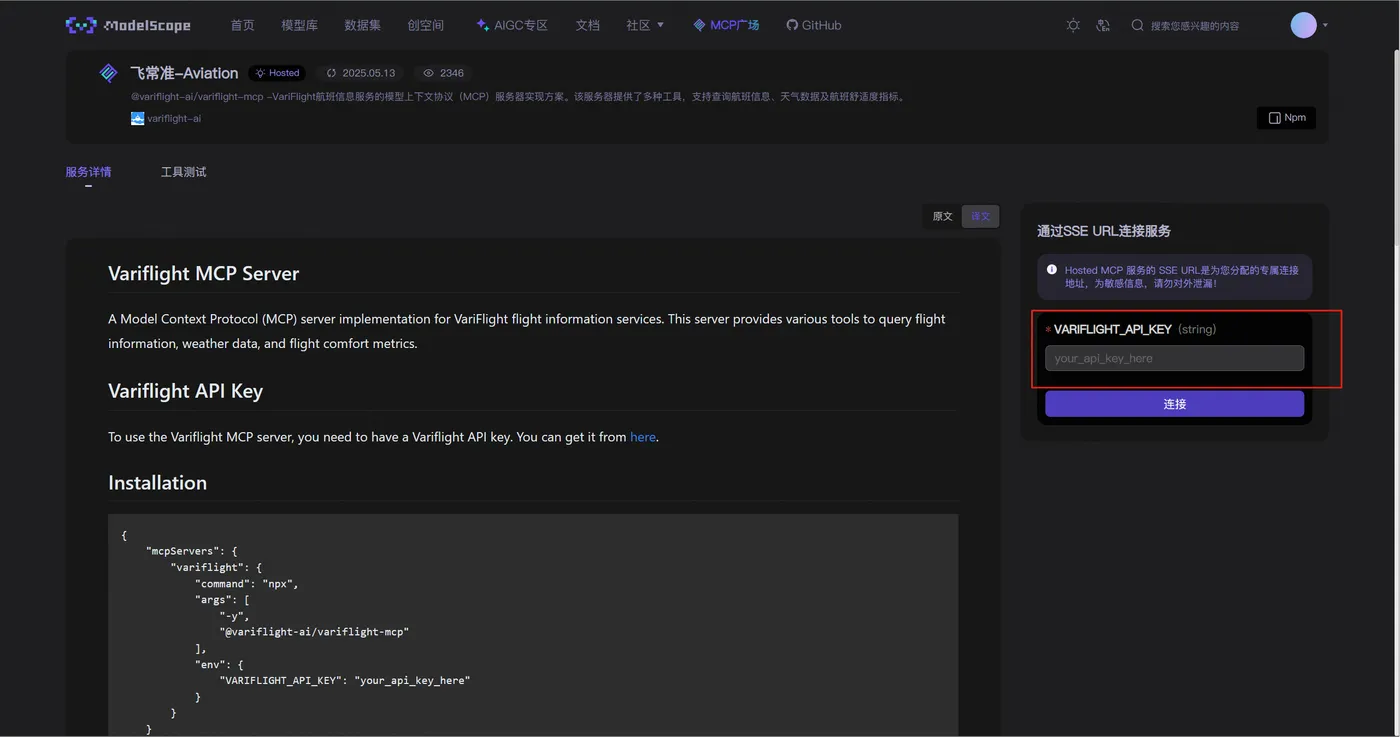Viewport: 1400px width, 737px height.
Task: Open 文档 in the top navigation
Action: 588,25
